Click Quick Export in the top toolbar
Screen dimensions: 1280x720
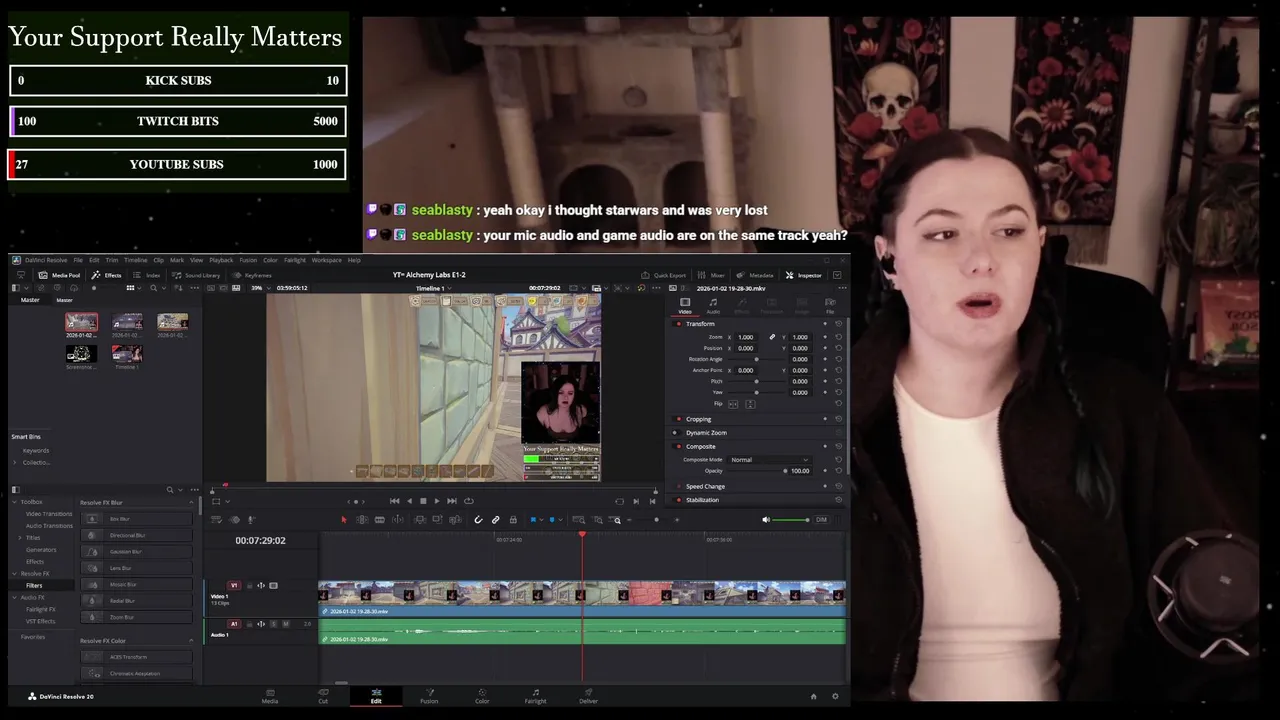click(x=664, y=275)
